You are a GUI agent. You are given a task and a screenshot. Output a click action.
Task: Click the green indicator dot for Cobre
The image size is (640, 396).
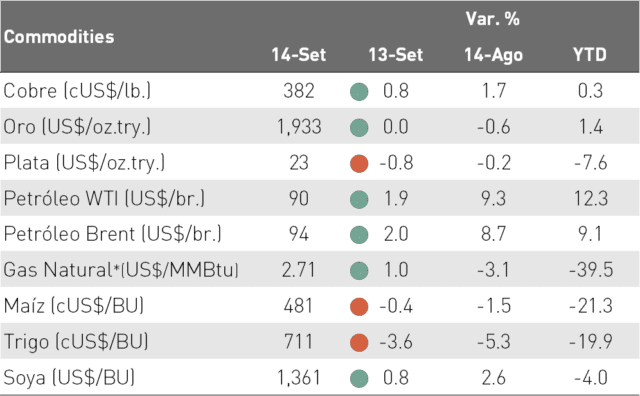point(359,91)
